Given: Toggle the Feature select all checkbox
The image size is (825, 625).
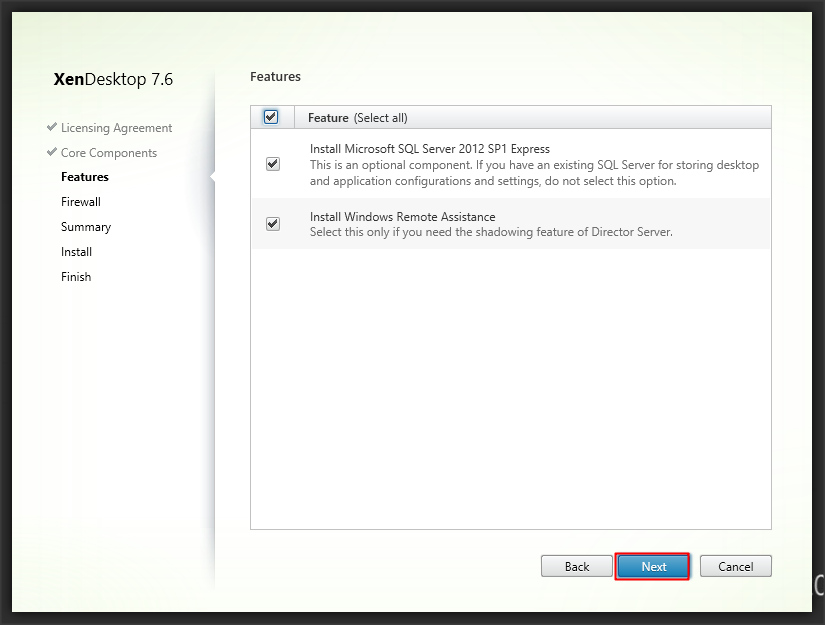Looking at the screenshot, I should 271,117.
